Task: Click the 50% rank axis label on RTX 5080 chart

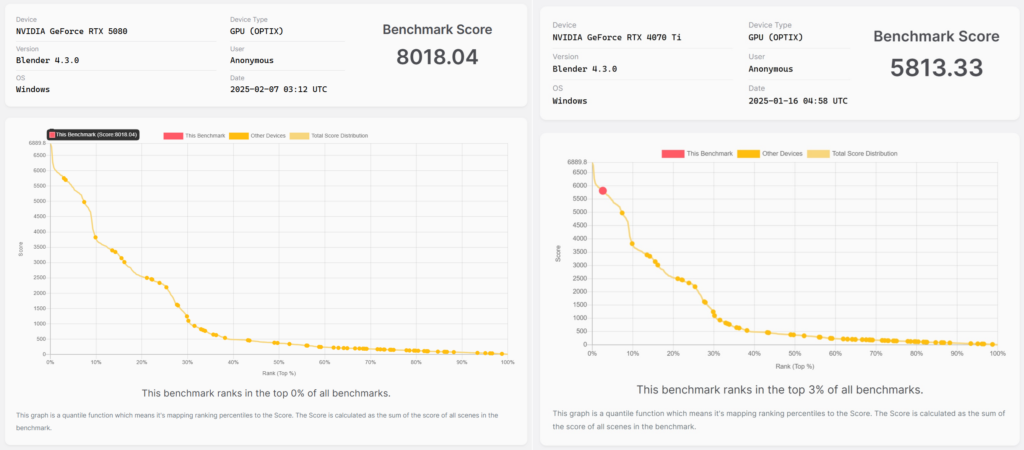Action: click(278, 361)
